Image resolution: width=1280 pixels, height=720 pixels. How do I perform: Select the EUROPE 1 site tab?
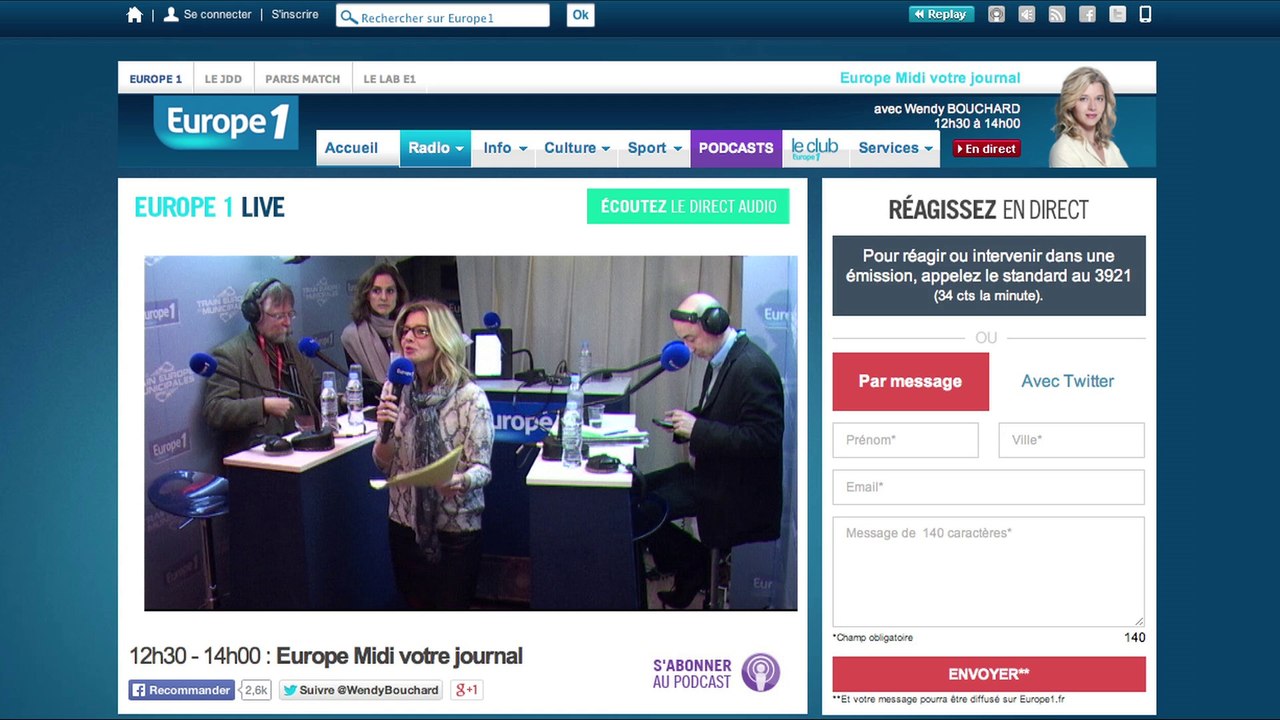155,78
